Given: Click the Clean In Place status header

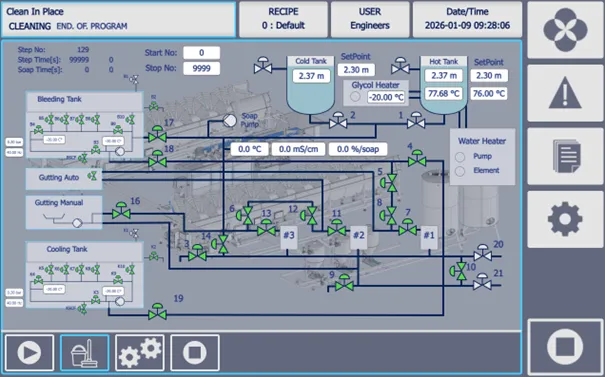Looking at the screenshot, I should [118, 19].
